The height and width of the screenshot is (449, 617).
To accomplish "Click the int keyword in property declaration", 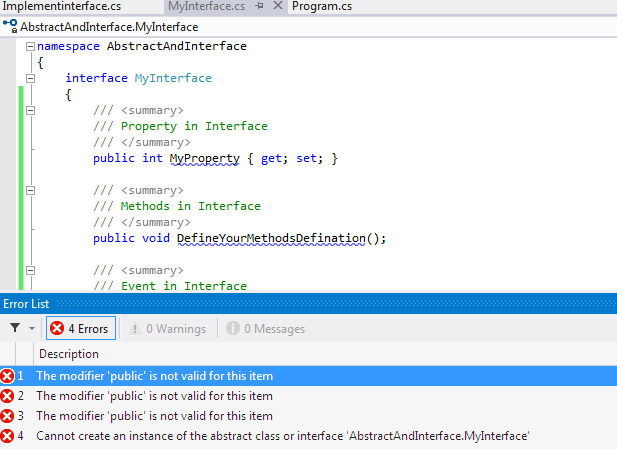I will (x=152, y=159).
